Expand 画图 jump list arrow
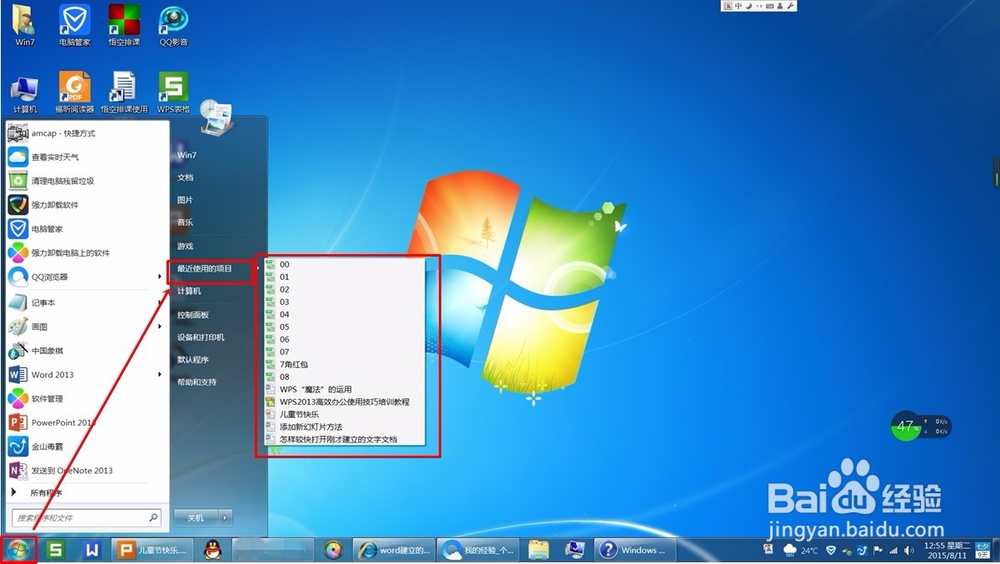Viewport: 1000px width, 564px height. coord(159,327)
